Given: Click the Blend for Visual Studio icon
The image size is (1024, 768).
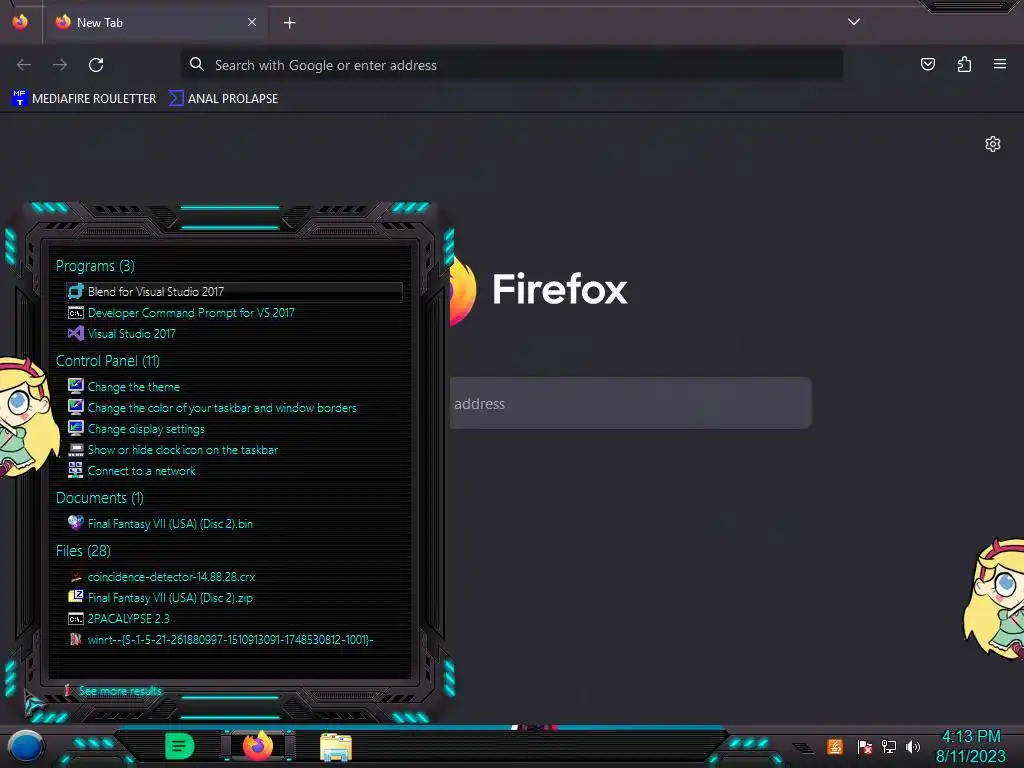Looking at the screenshot, I should coord(76,291).
